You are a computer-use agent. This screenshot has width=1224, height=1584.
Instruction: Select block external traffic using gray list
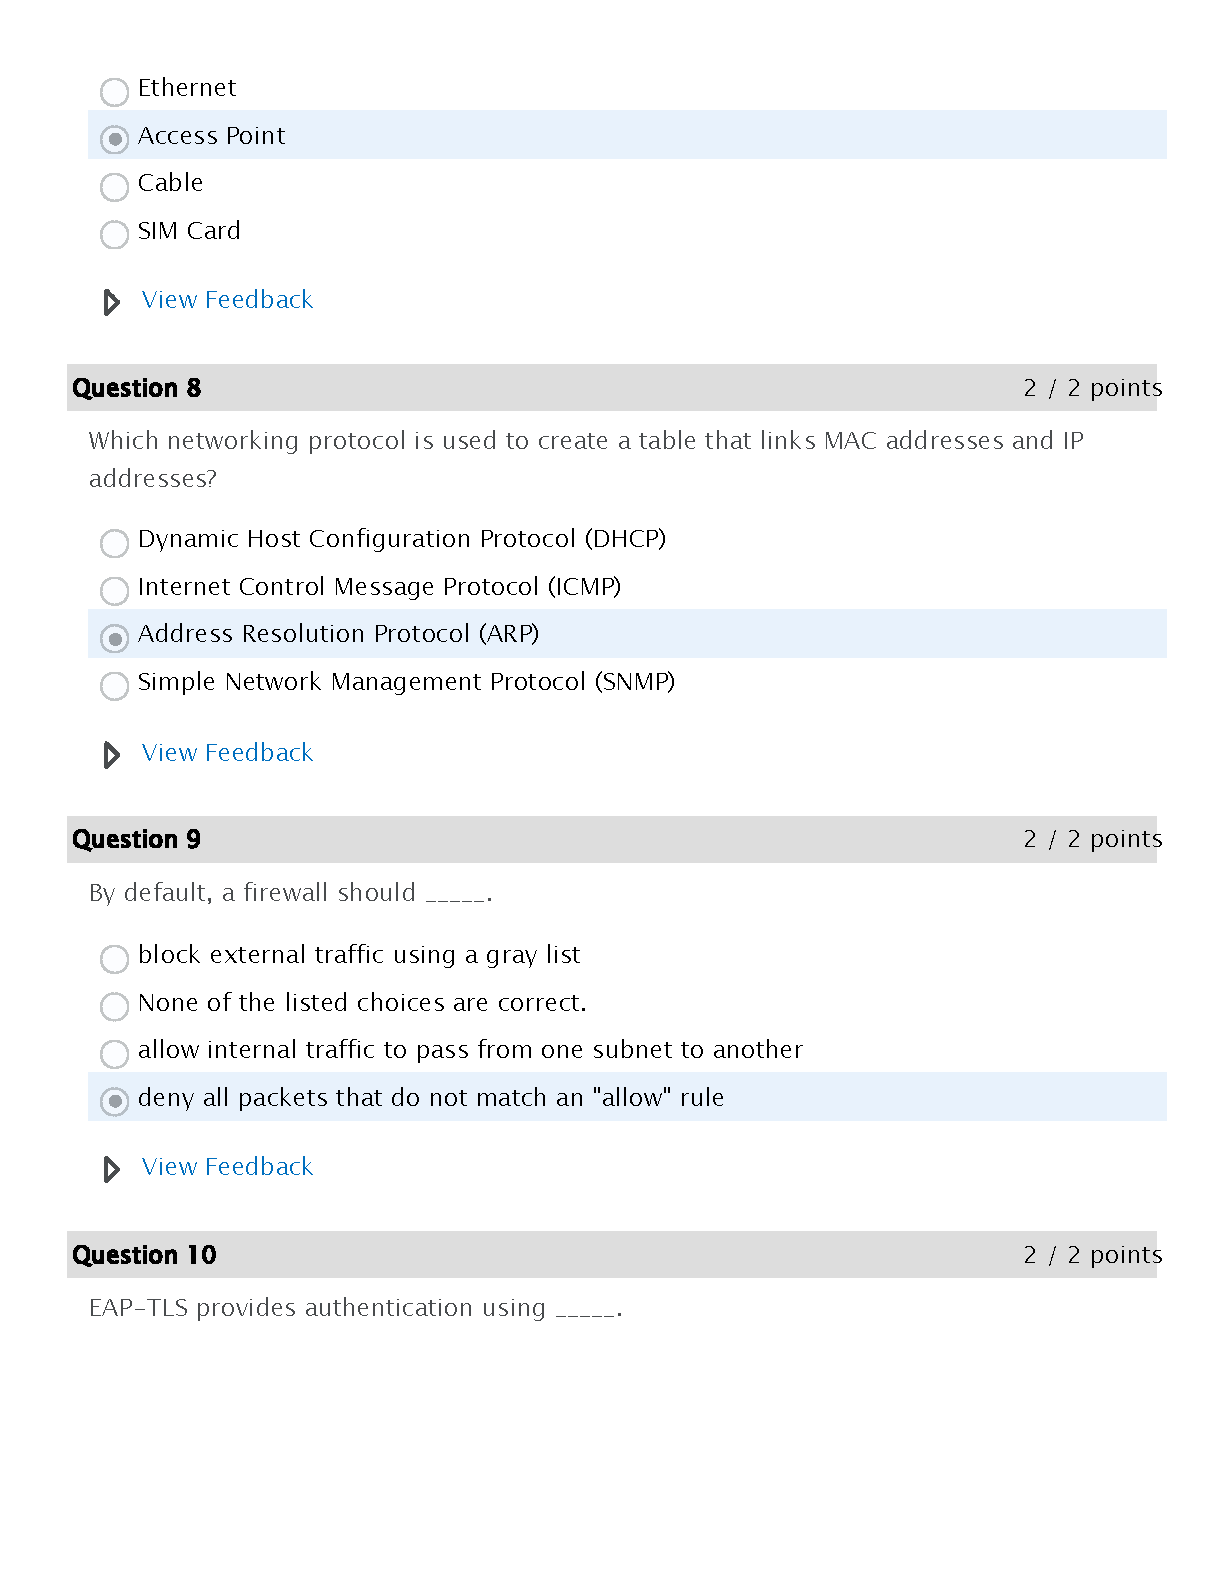click(x=115, y=959)
